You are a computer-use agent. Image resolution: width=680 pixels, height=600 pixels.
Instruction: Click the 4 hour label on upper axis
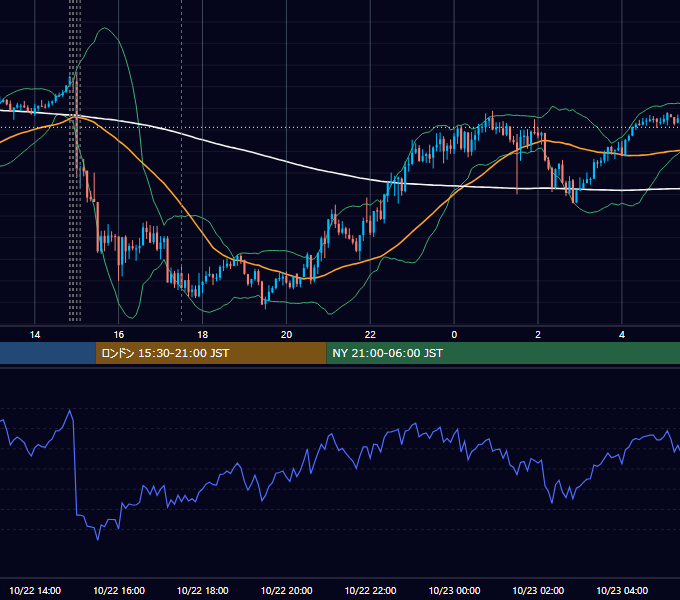[622, 335]
